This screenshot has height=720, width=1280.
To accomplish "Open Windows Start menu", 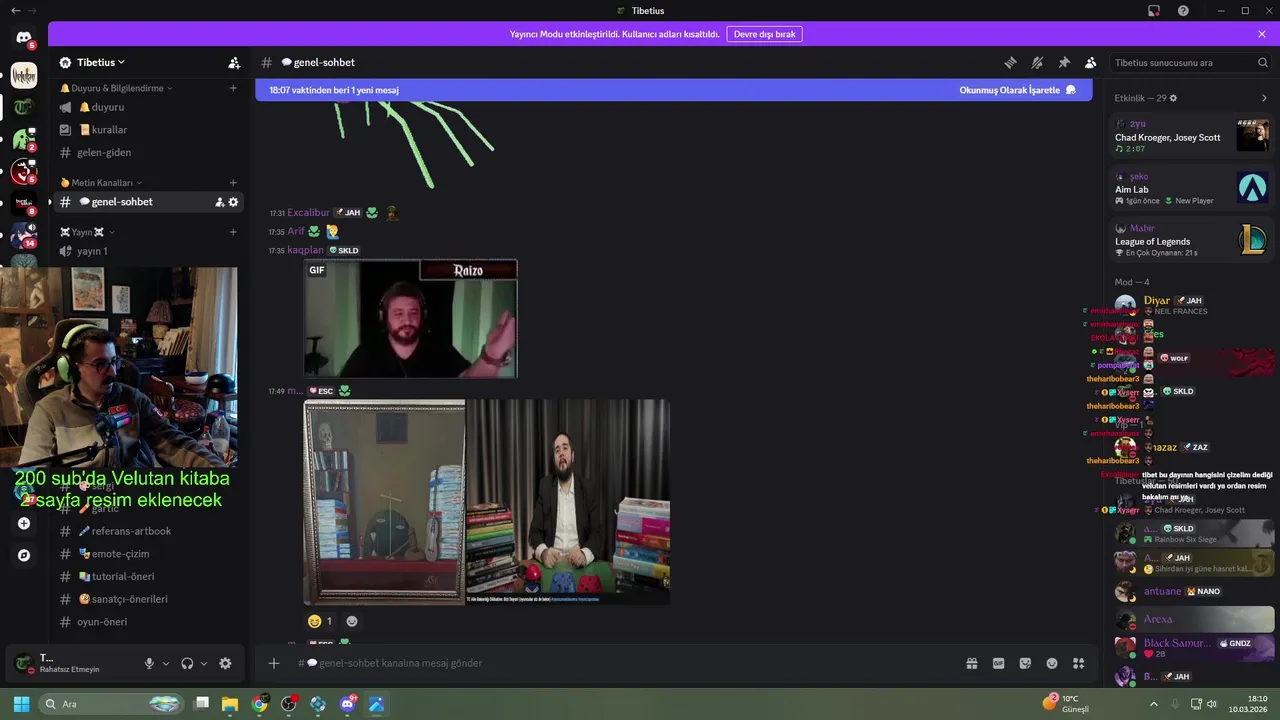I will 21,704.
